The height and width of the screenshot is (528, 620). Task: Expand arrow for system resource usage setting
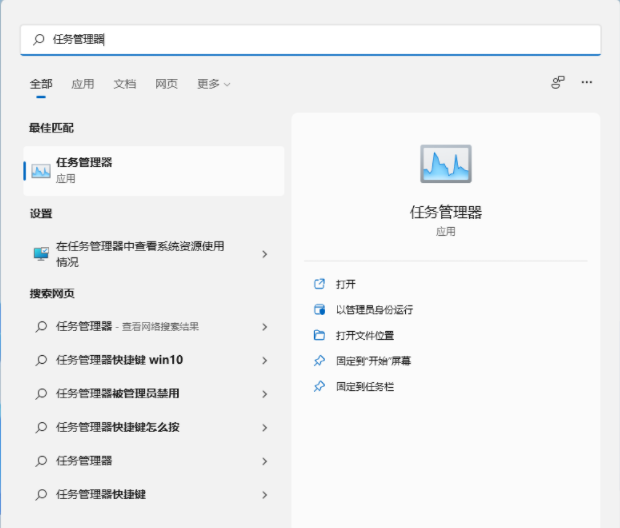pos(264,254)
